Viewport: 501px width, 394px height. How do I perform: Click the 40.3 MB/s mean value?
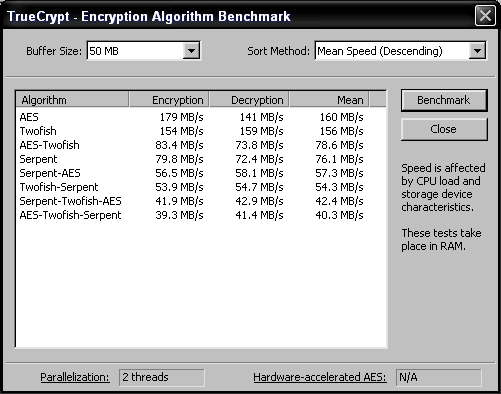(339, 215)
